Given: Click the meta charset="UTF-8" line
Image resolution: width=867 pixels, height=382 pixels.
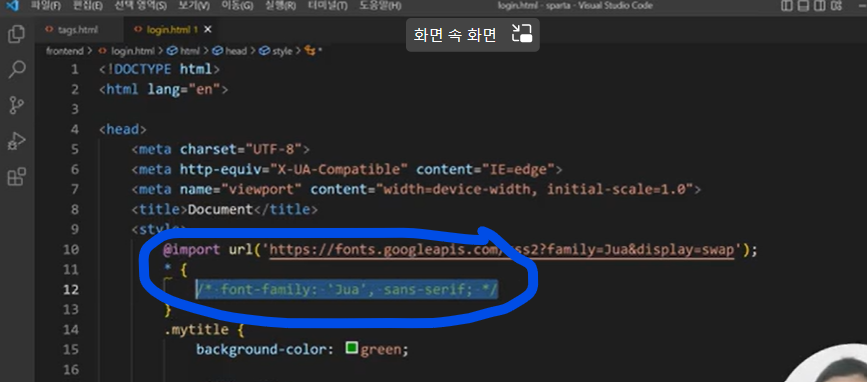Looking at the screenshot, I should [x=221, y=149].
